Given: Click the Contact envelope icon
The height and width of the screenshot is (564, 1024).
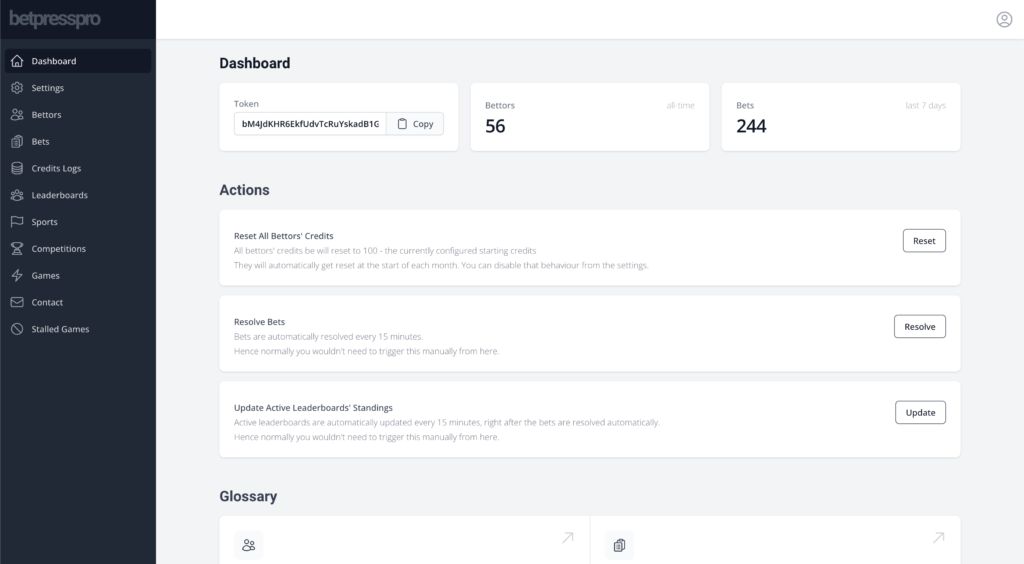Looking at the screenshot, I should coord(17,302).
